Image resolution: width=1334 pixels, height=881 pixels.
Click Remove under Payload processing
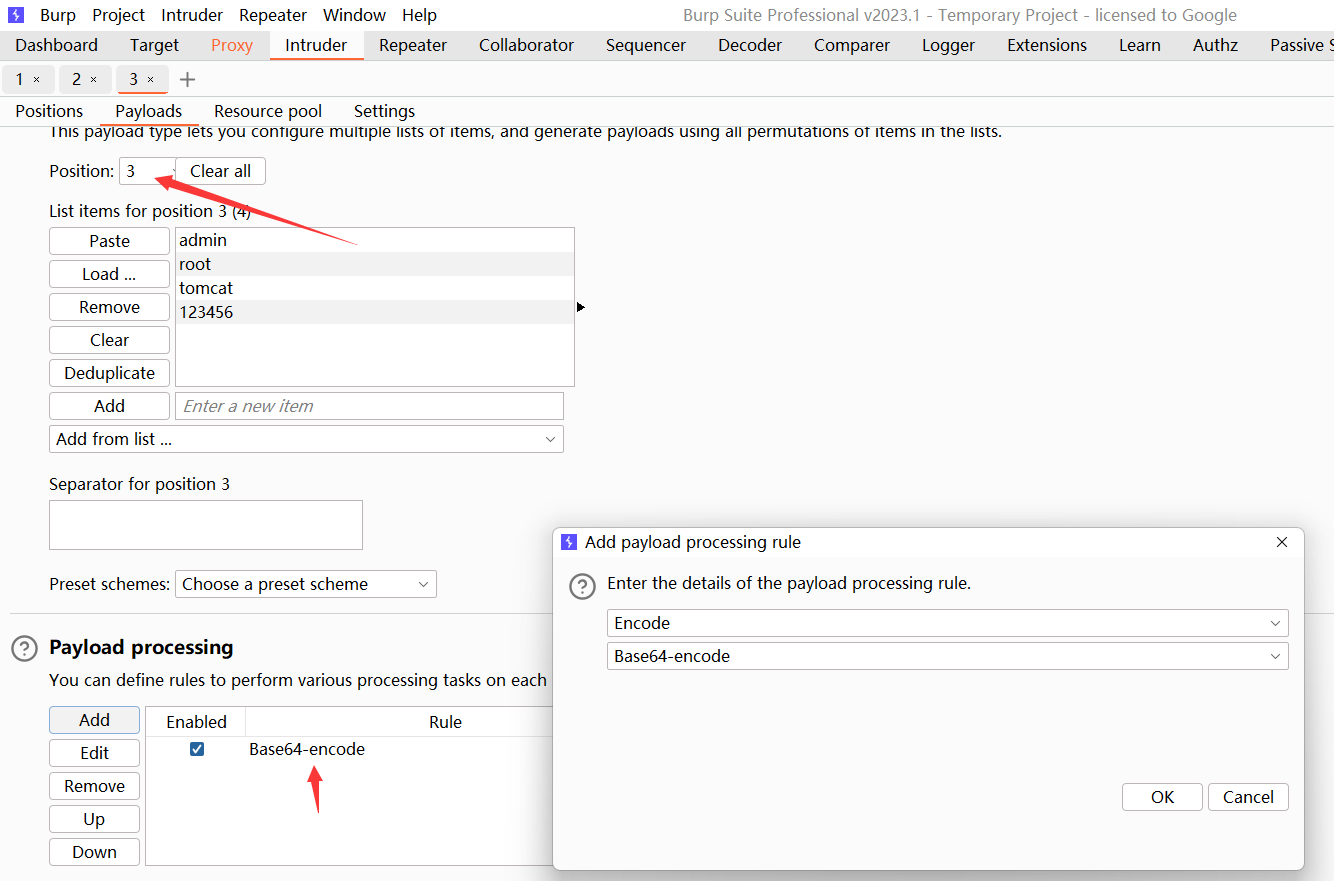click(x=94, y=786)
